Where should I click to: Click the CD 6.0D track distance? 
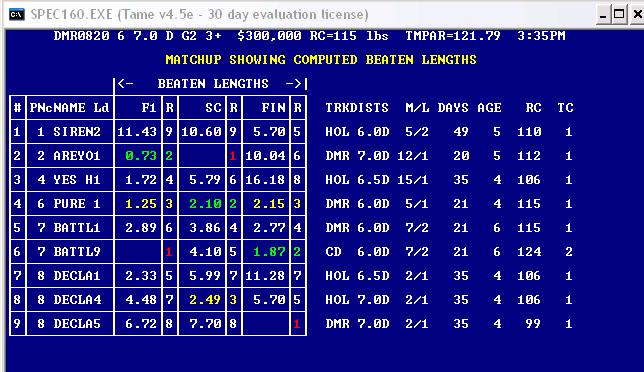[x=357, y=252]
